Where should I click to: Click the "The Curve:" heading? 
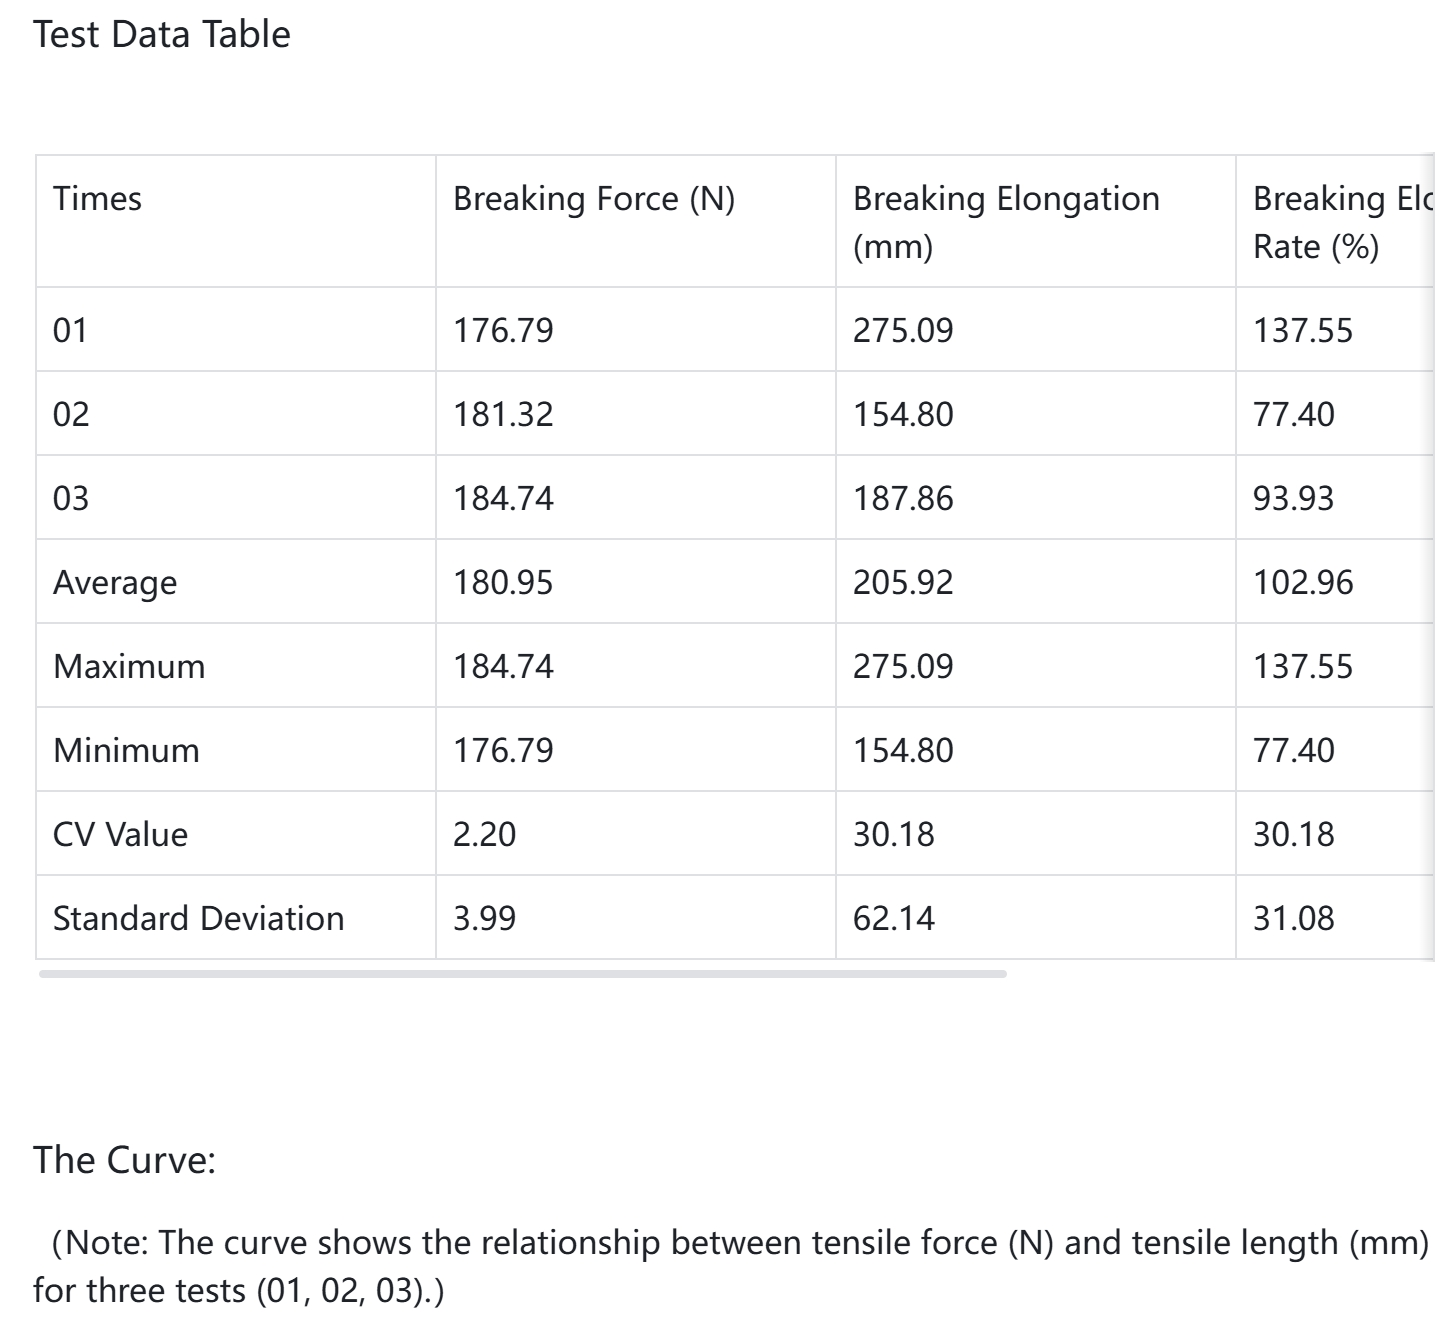pos(124,1160)
